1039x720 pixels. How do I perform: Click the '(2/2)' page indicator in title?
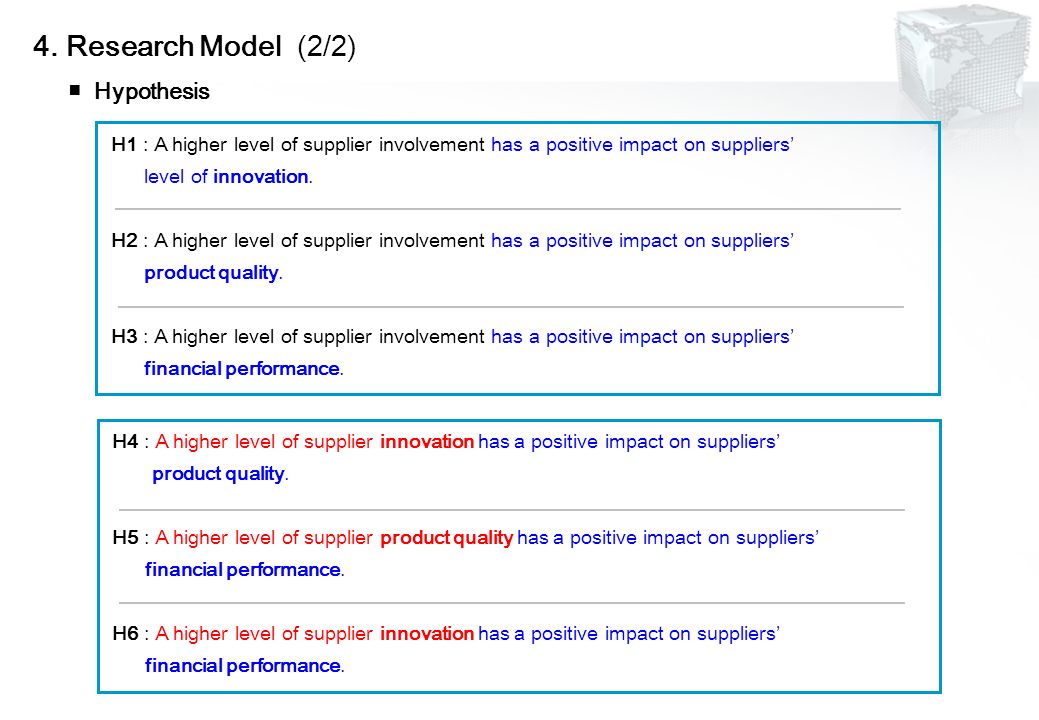(327, 47)
